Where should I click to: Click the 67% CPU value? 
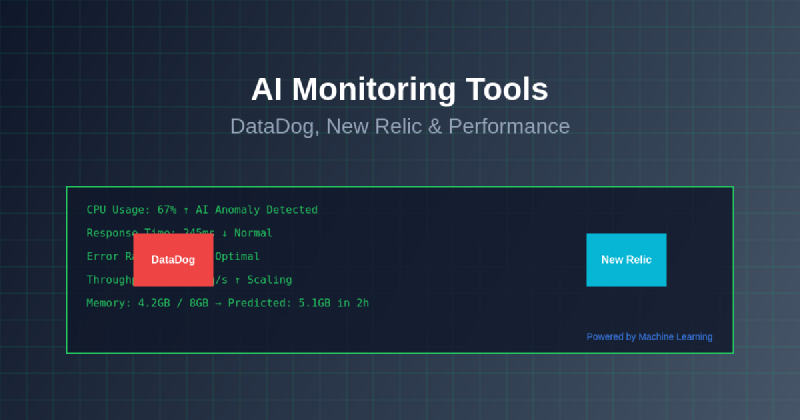(167, 210)
